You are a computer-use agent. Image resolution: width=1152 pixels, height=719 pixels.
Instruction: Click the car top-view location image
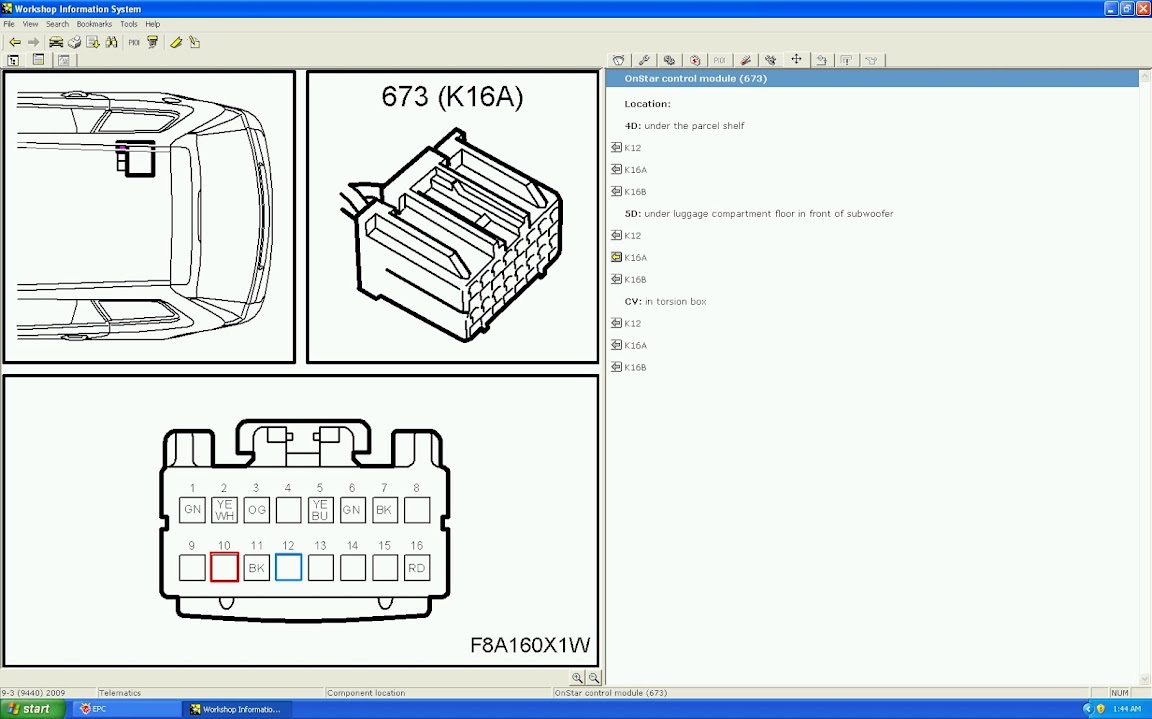pos(149,217)
